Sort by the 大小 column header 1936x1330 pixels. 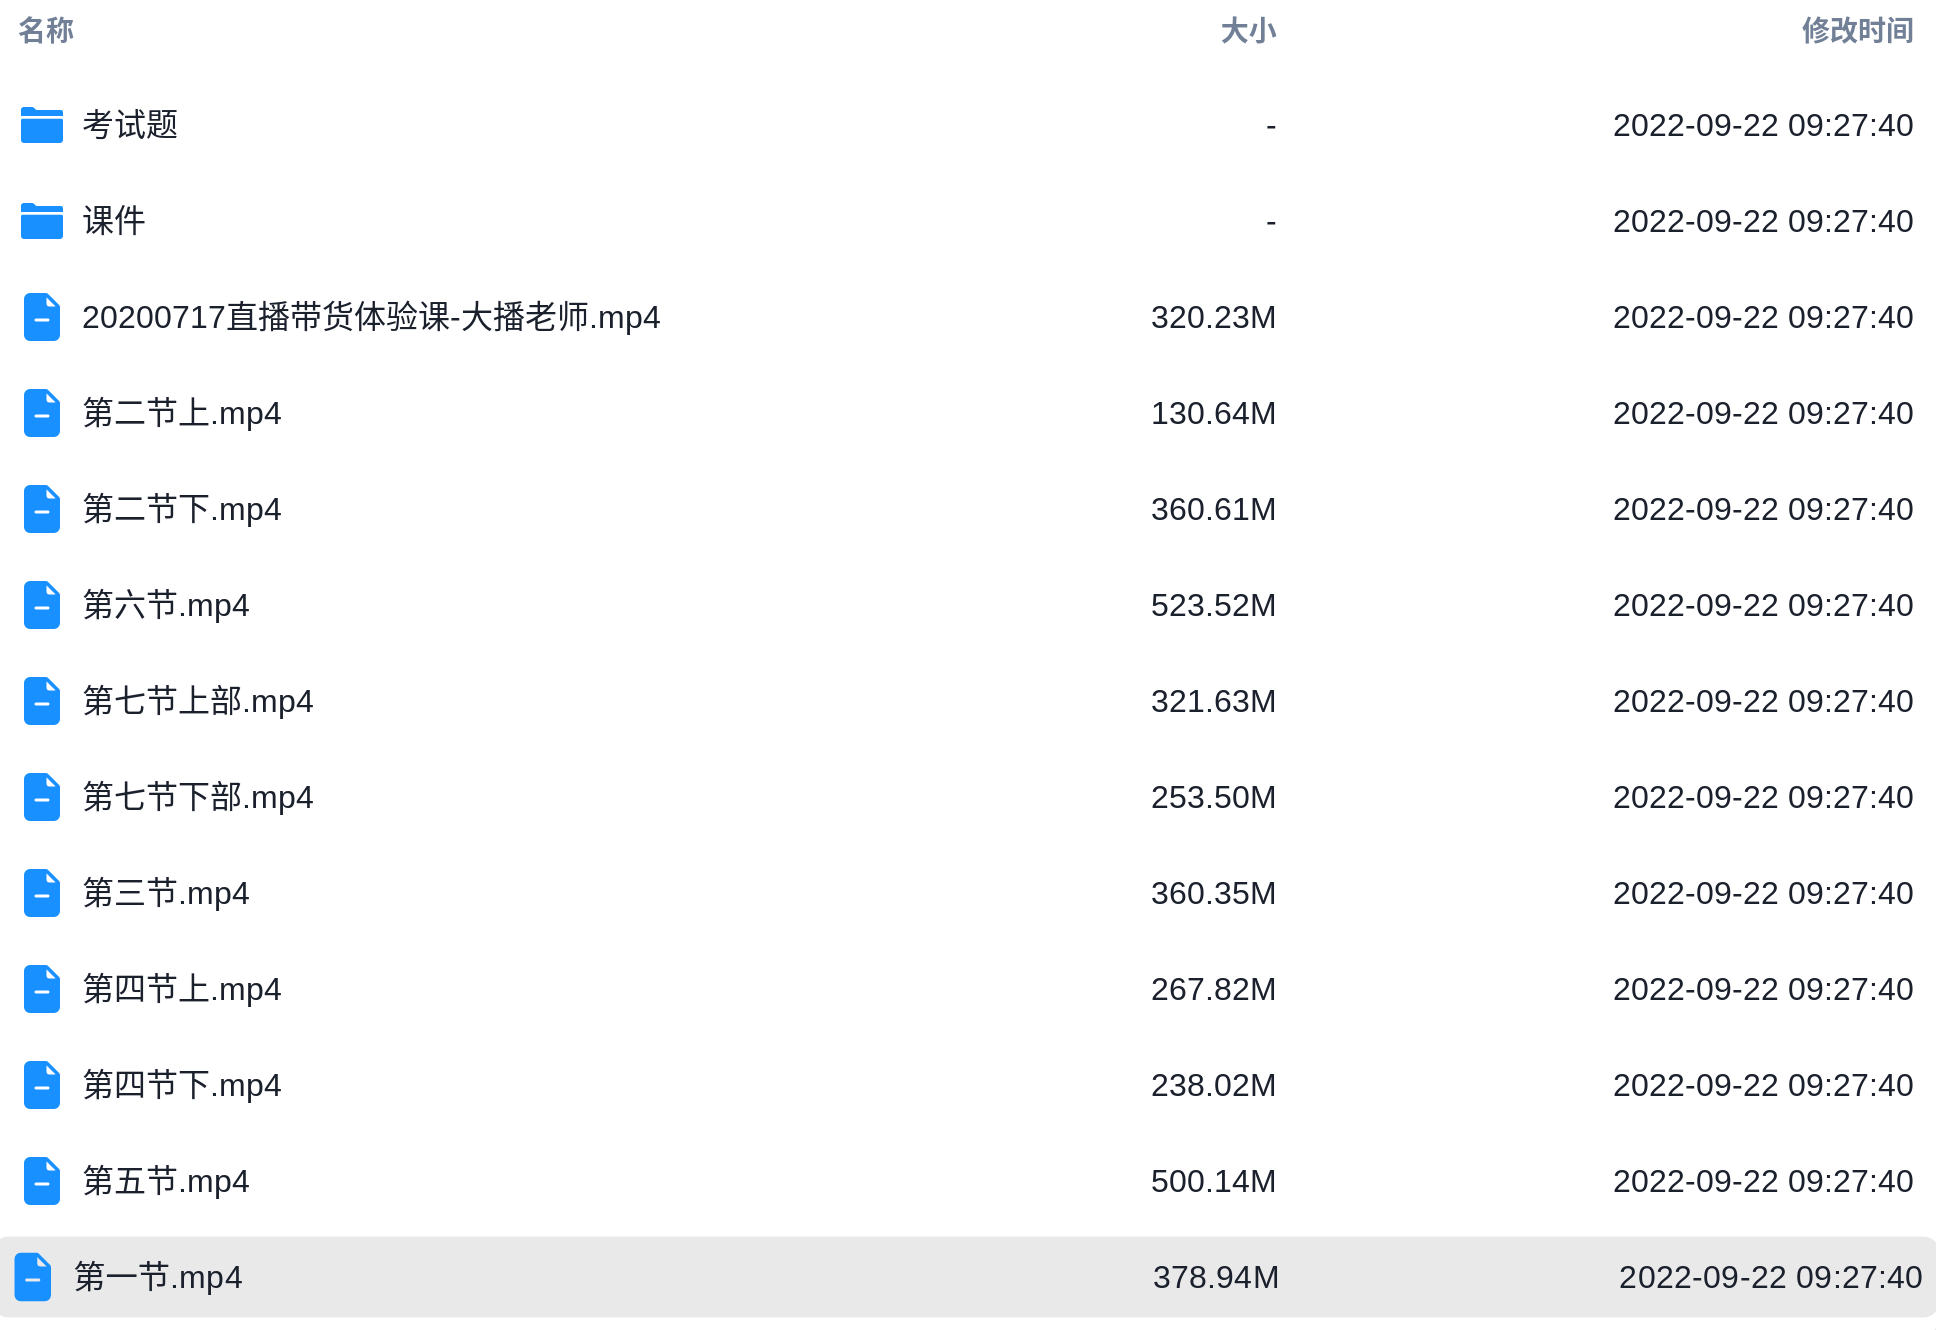[x=1247, y=31]
